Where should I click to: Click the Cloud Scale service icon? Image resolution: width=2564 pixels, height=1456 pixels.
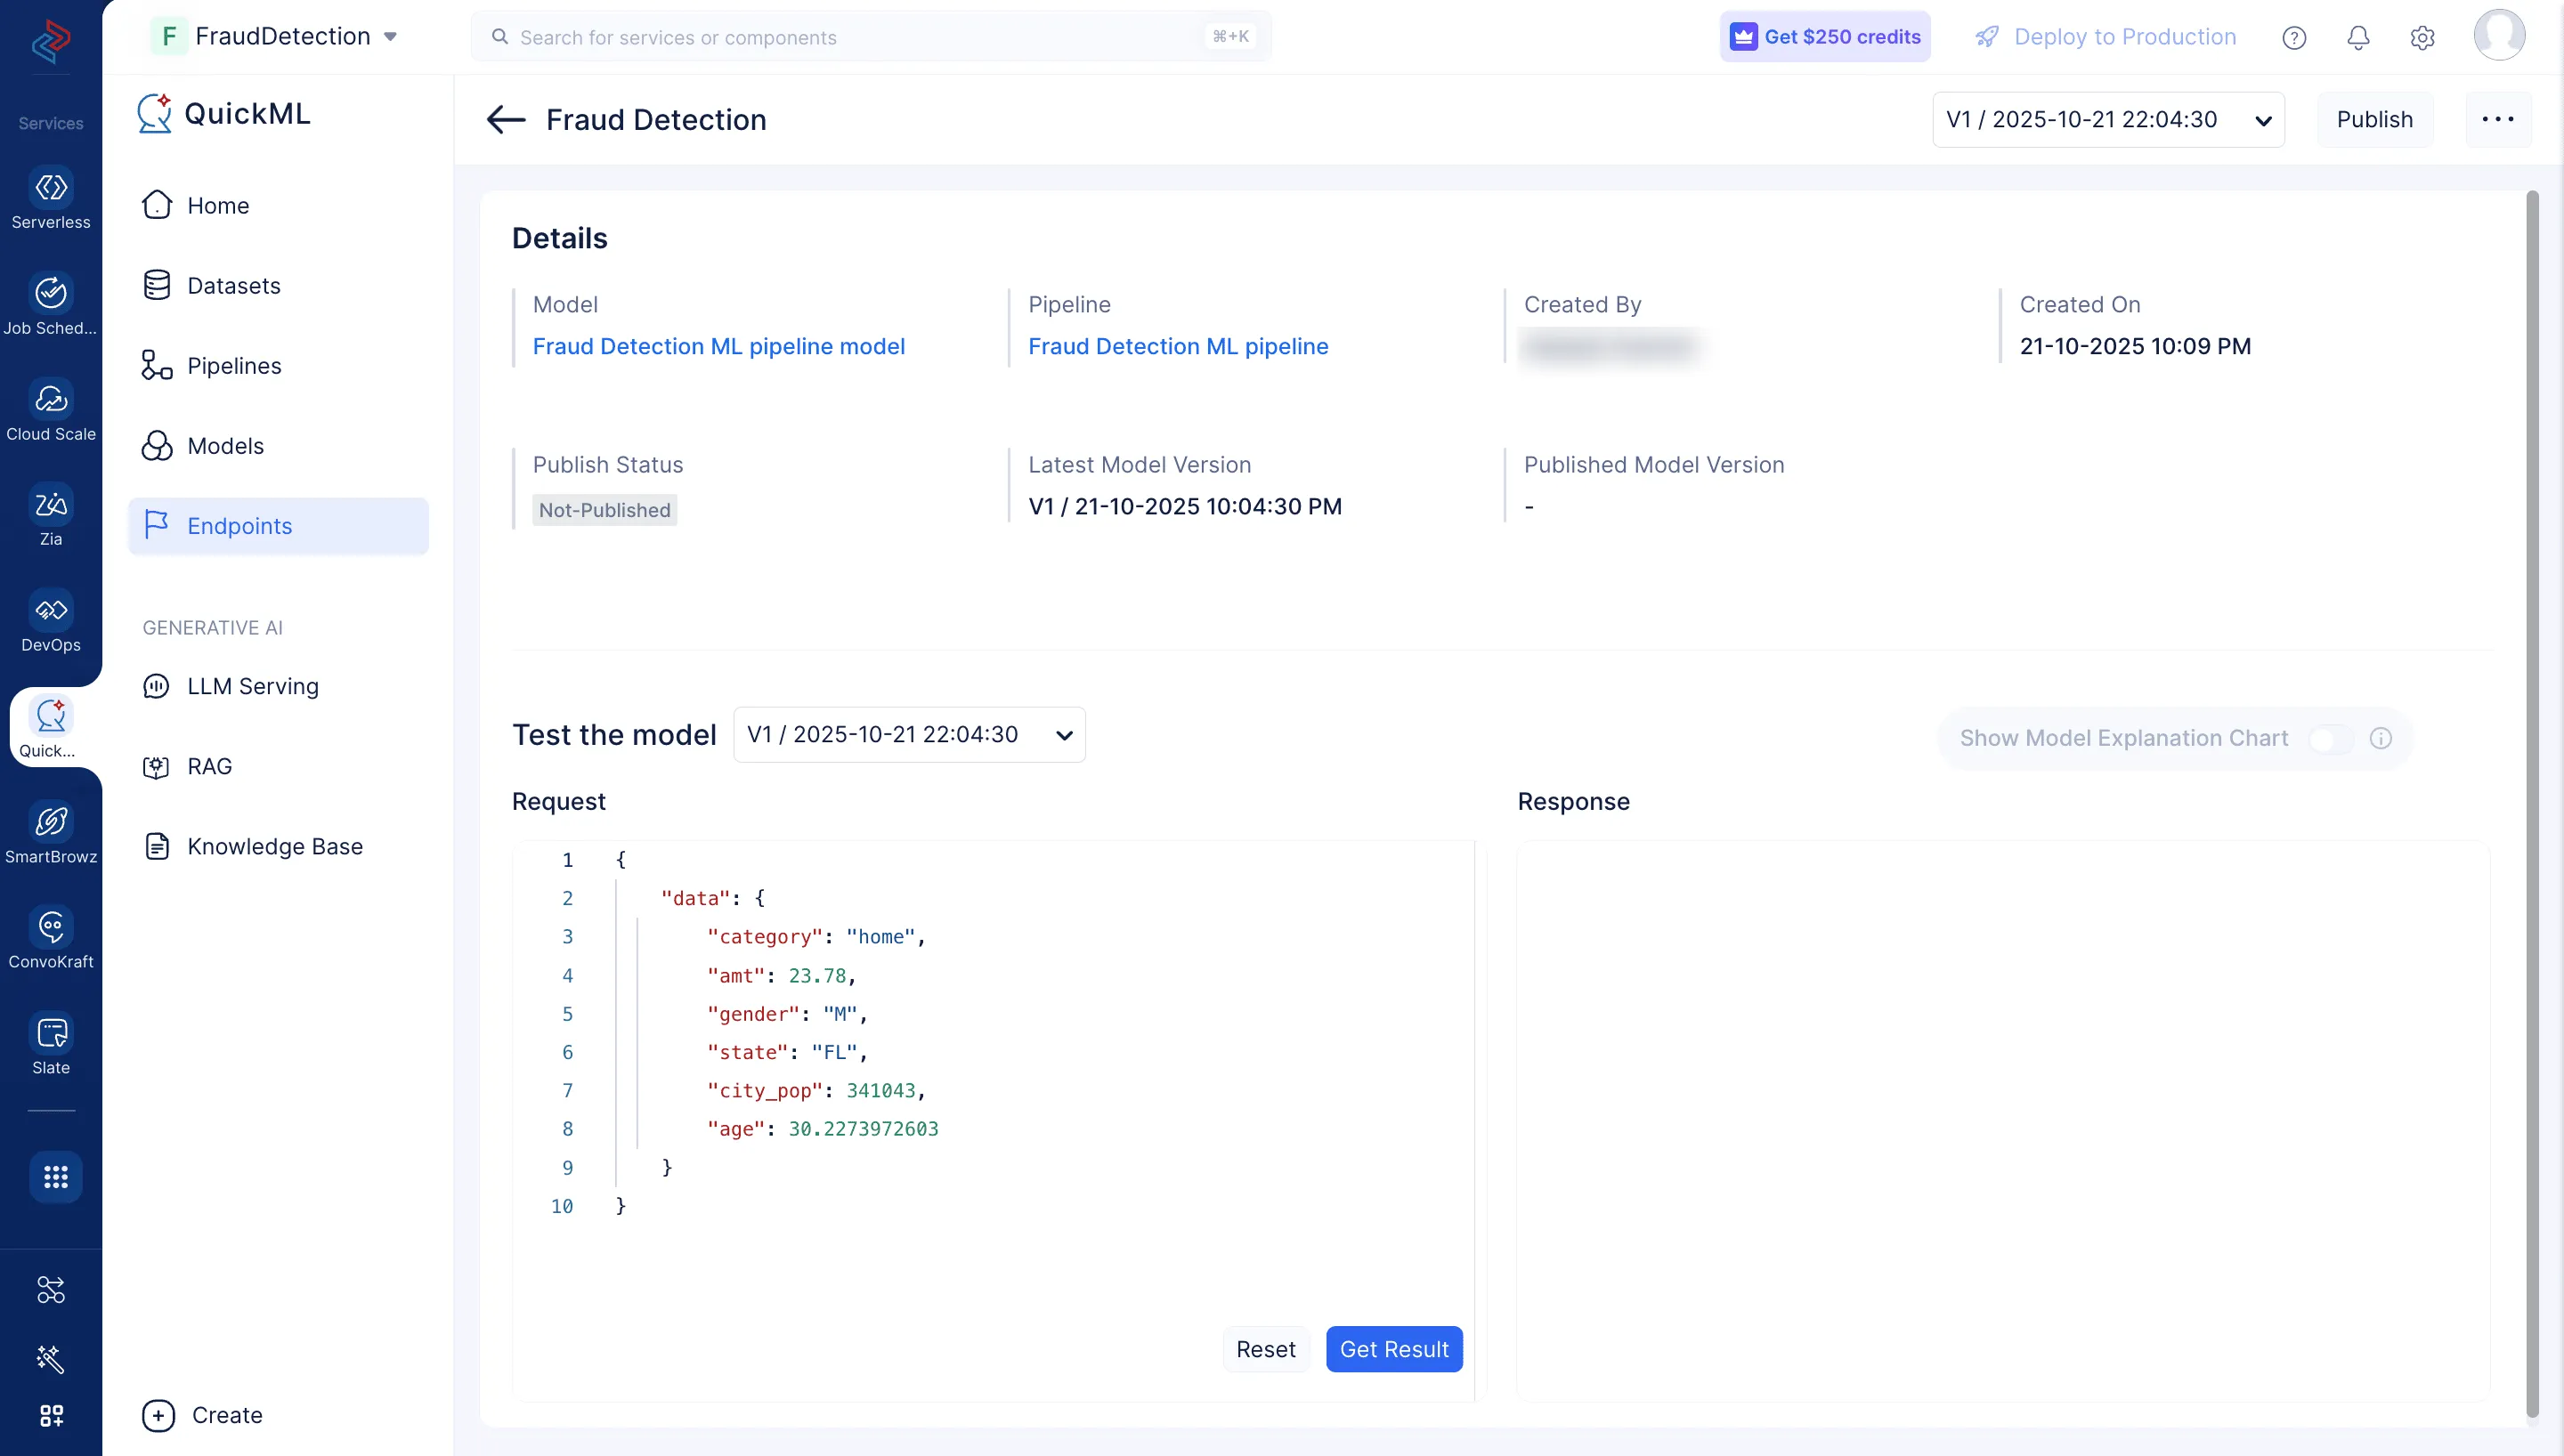(51, 400)
